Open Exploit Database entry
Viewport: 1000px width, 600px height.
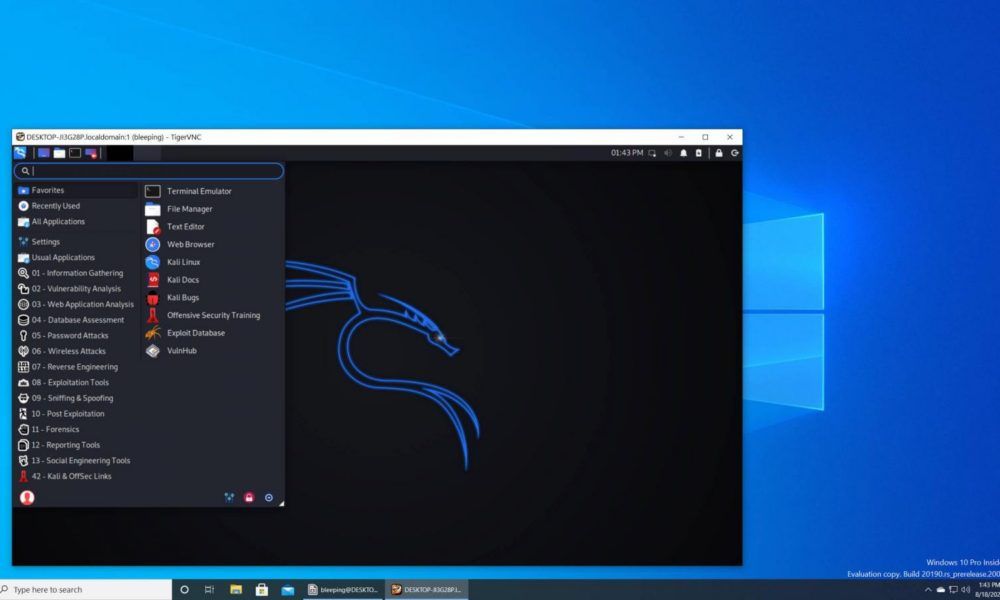coord(213,333)
